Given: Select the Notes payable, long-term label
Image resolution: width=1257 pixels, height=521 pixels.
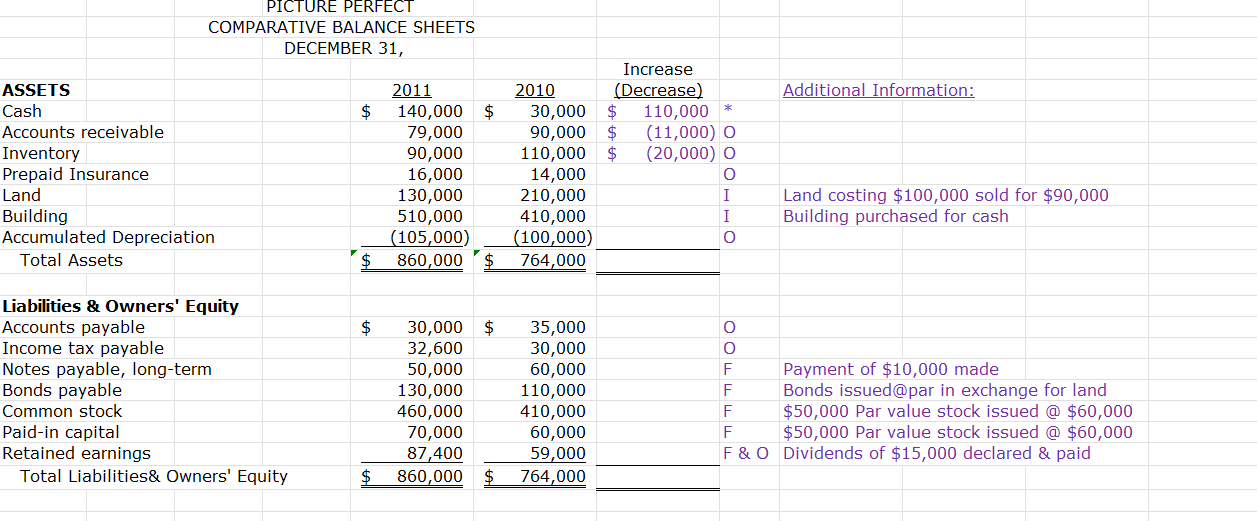Looking at the screenshot, I should 107,369.
